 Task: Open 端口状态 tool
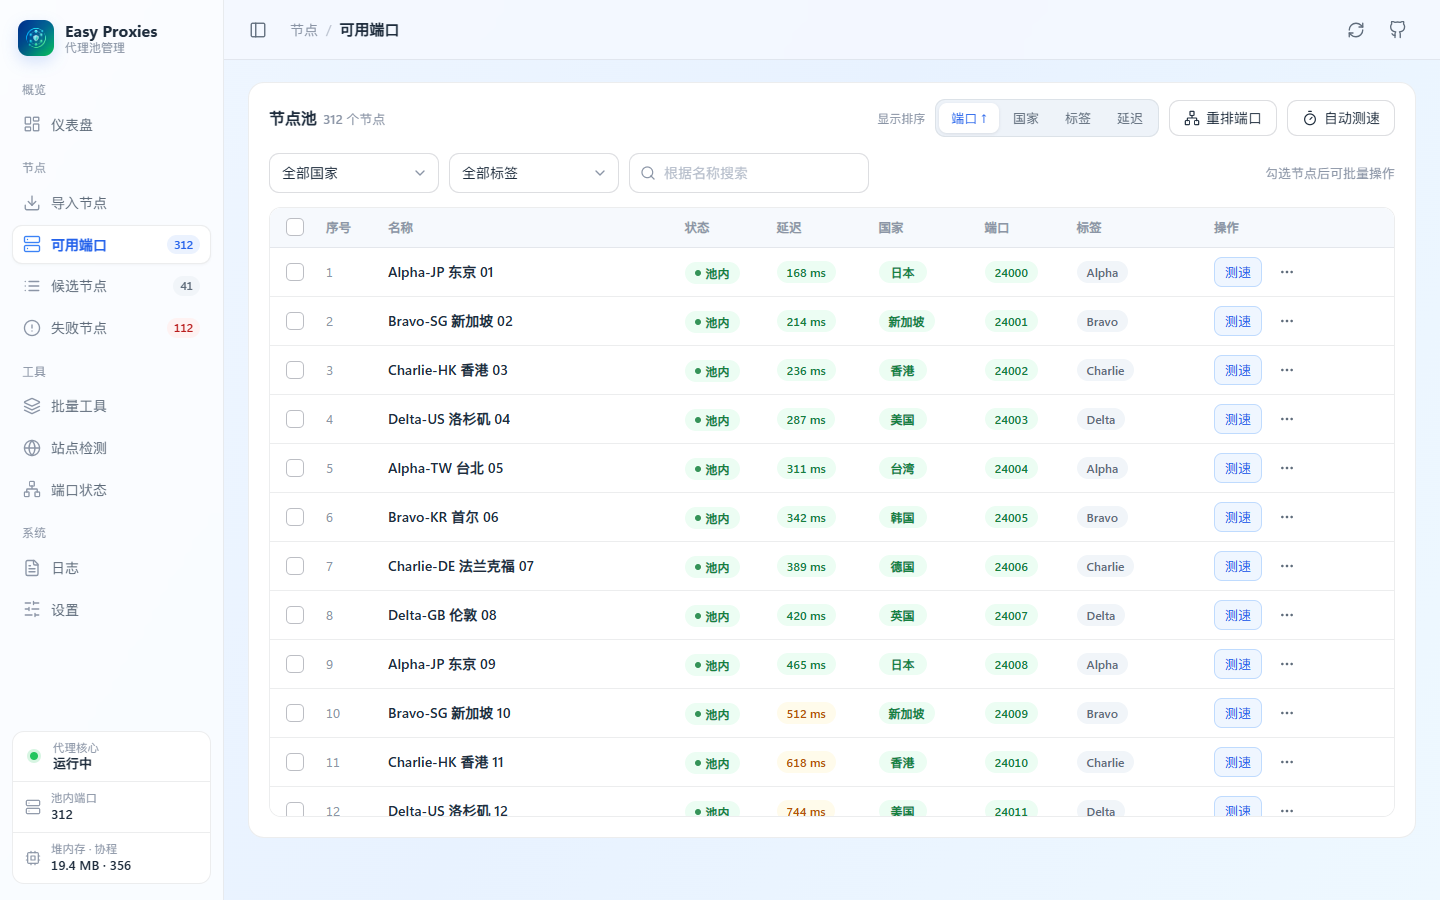111,490
